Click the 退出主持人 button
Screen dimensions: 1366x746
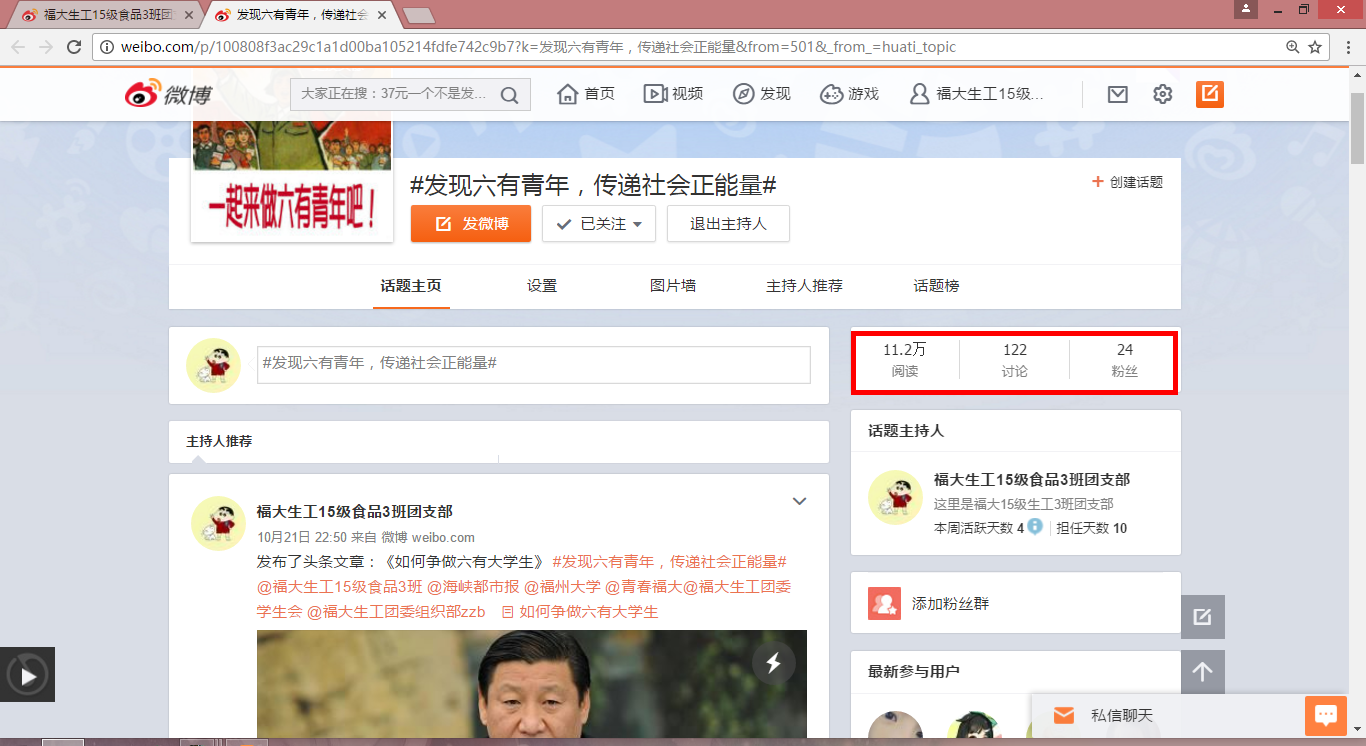click(x=728, y=224)
